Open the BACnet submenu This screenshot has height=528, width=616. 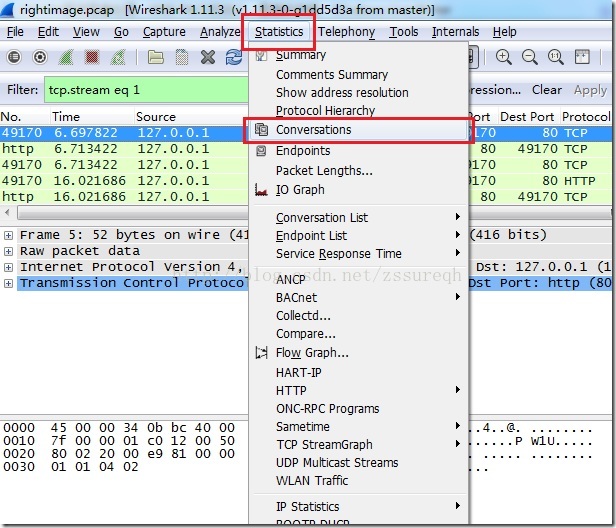coord(359,297)
